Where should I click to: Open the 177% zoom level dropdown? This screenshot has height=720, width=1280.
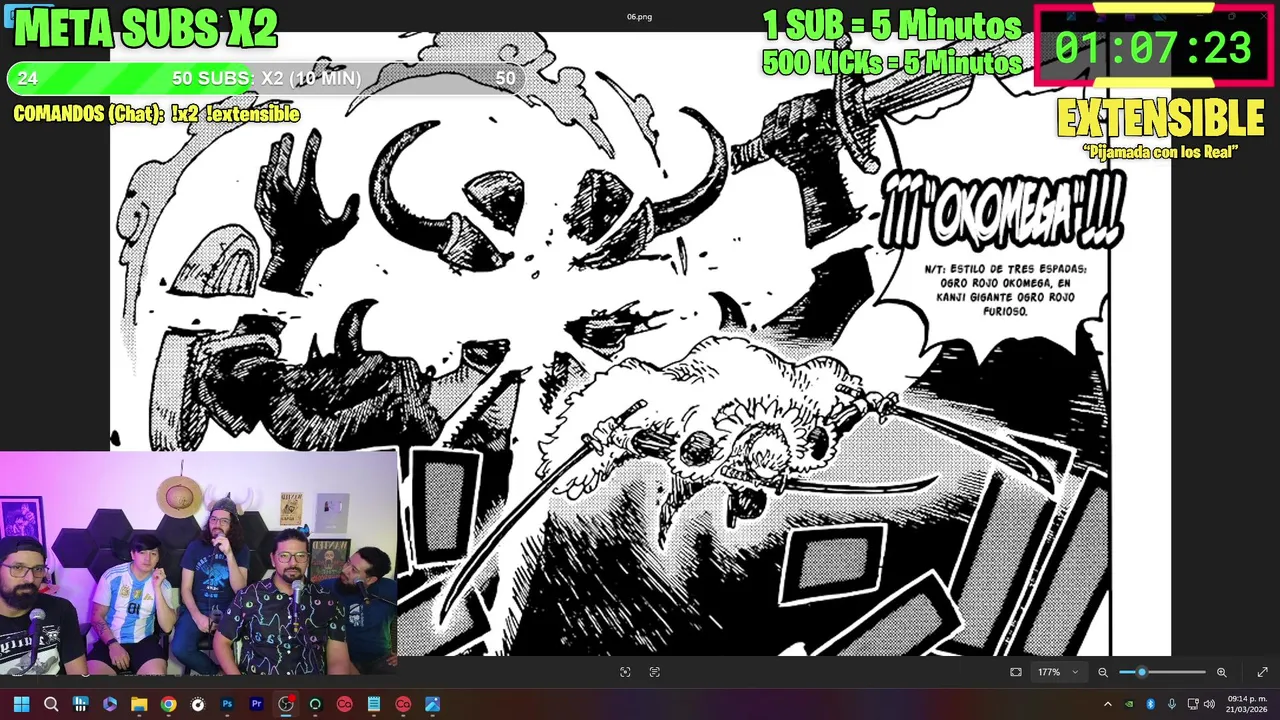(x=1058, y=672)
